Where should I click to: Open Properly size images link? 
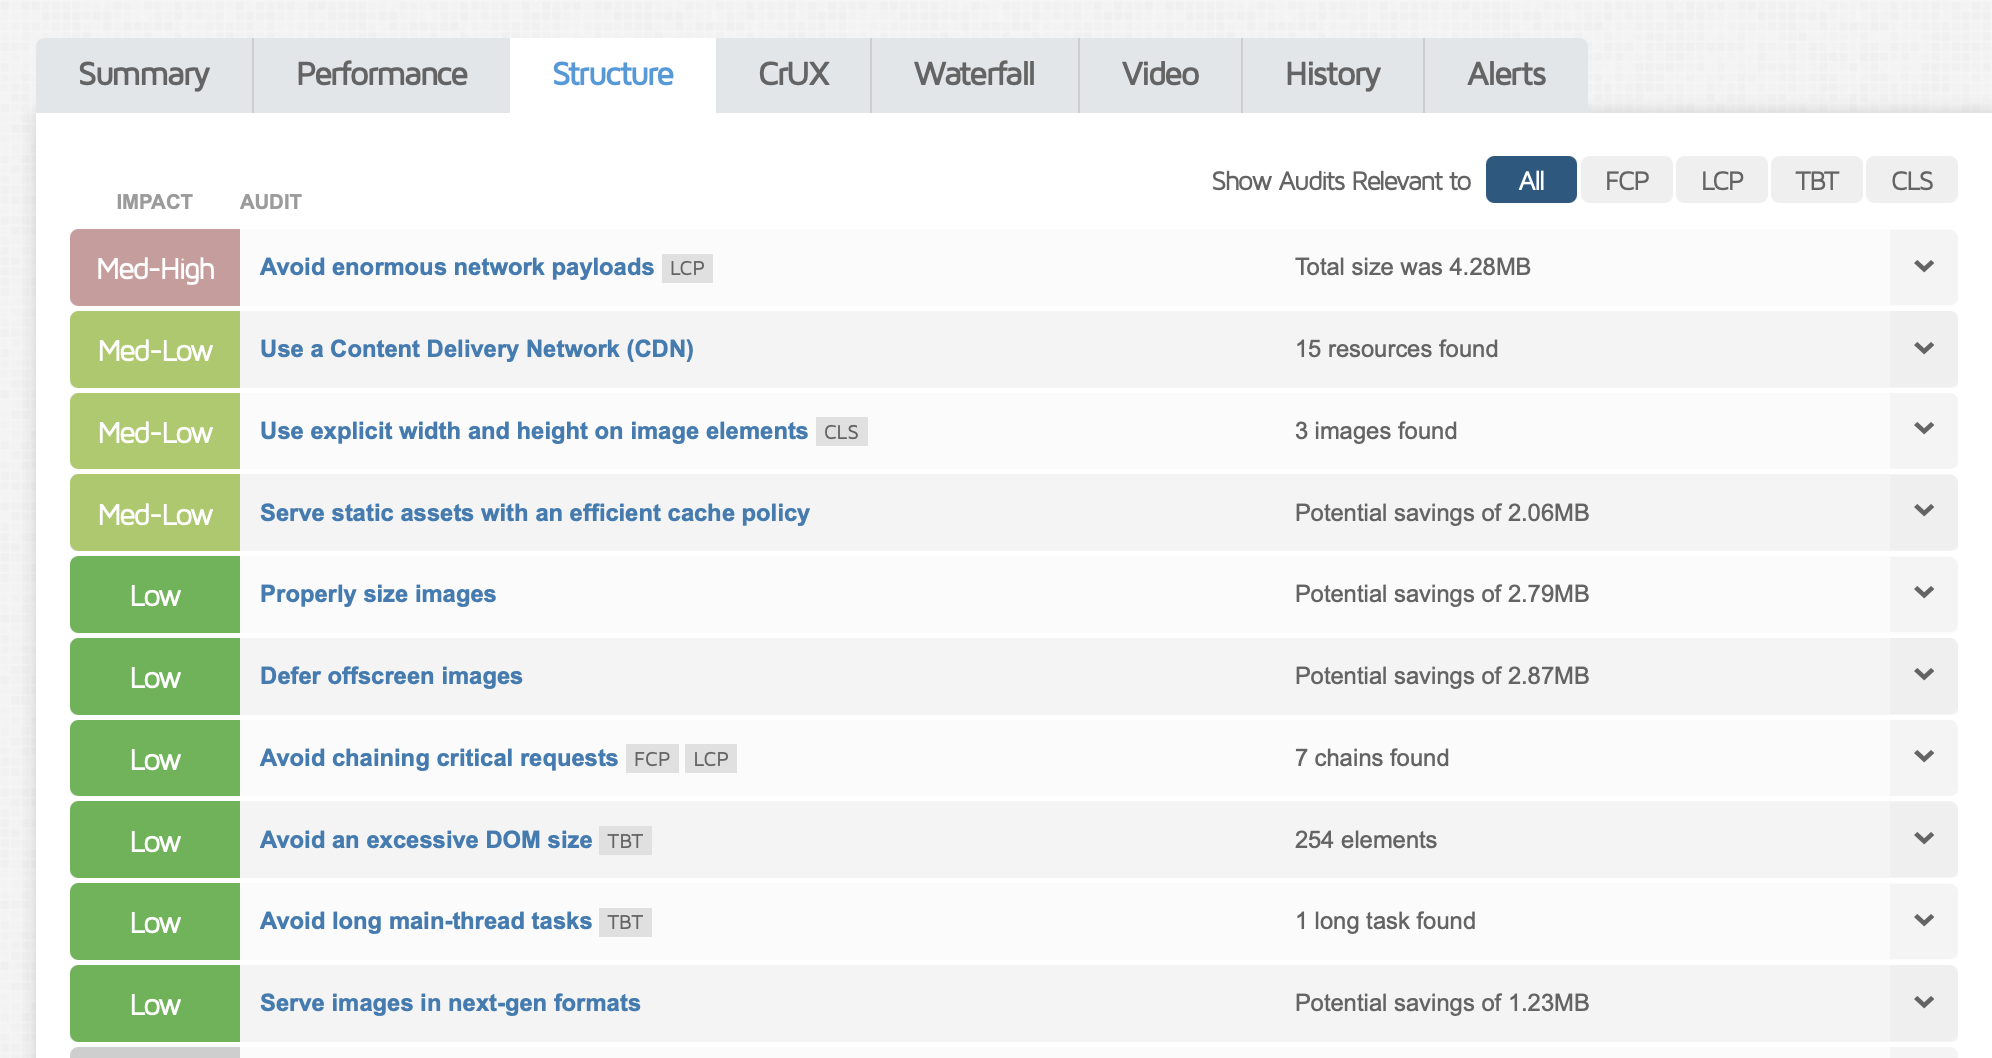click(378, 594)
